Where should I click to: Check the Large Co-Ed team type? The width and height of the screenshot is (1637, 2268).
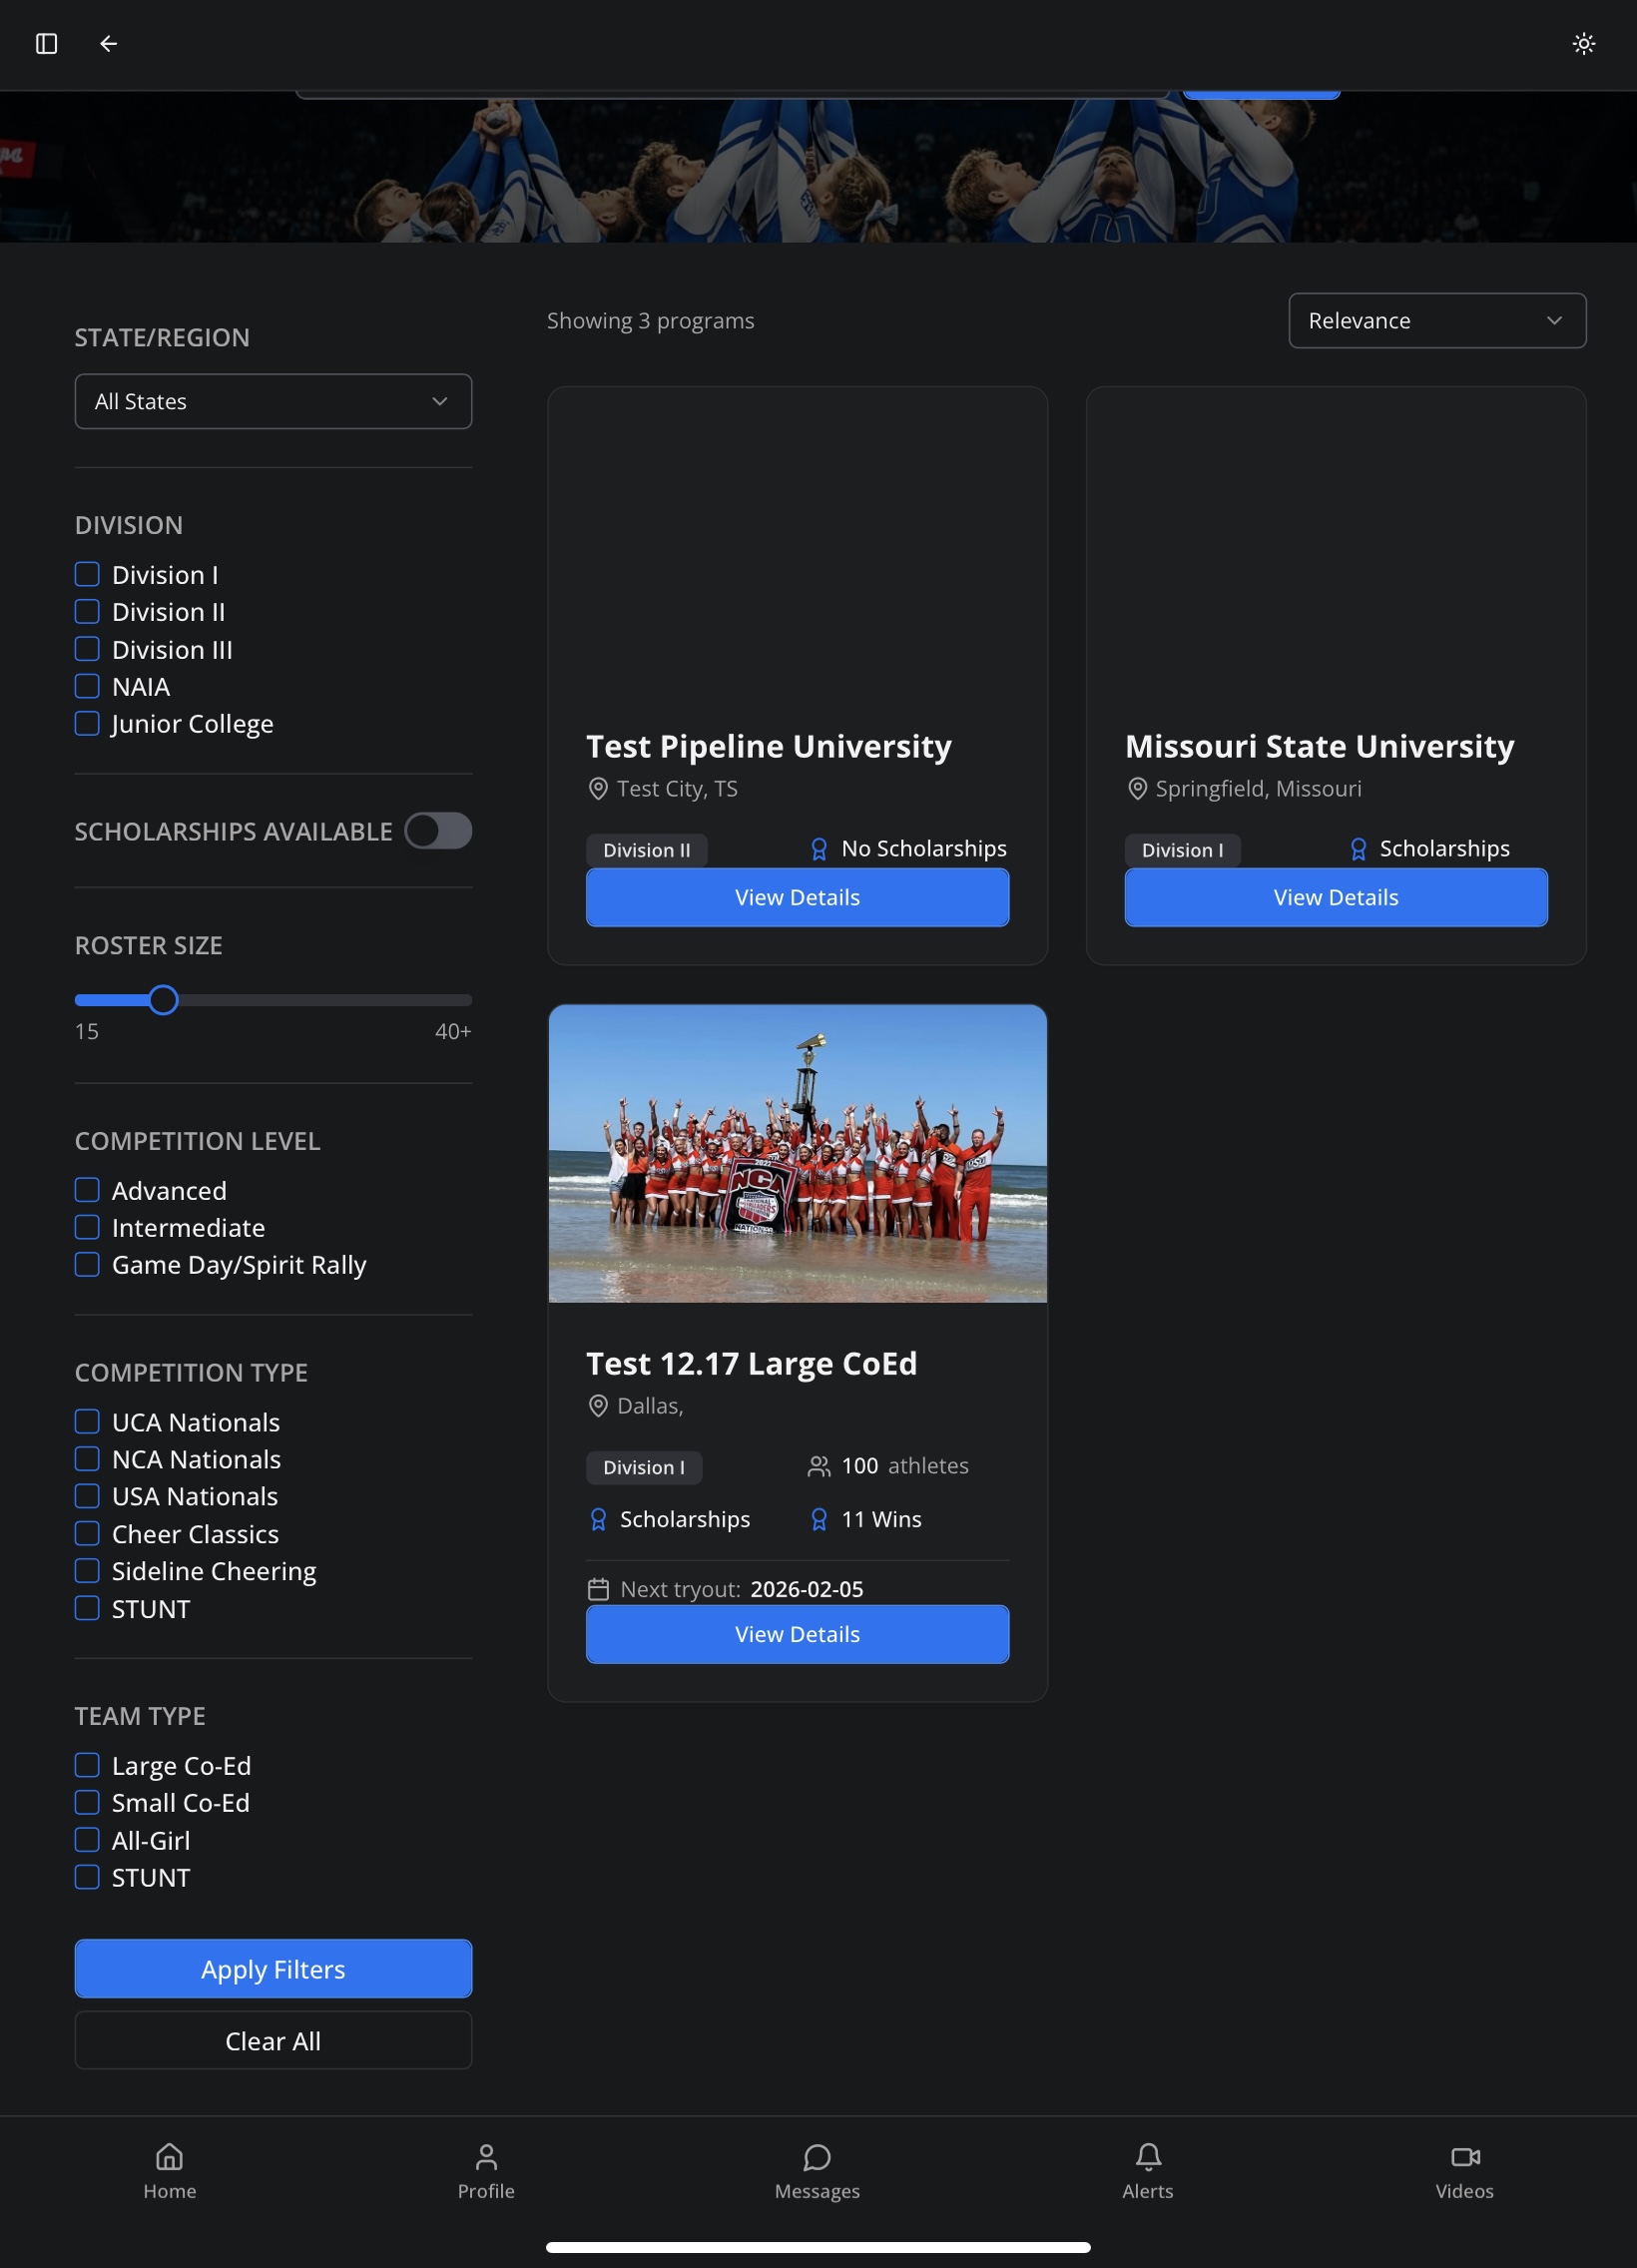tap(87, 1765)
